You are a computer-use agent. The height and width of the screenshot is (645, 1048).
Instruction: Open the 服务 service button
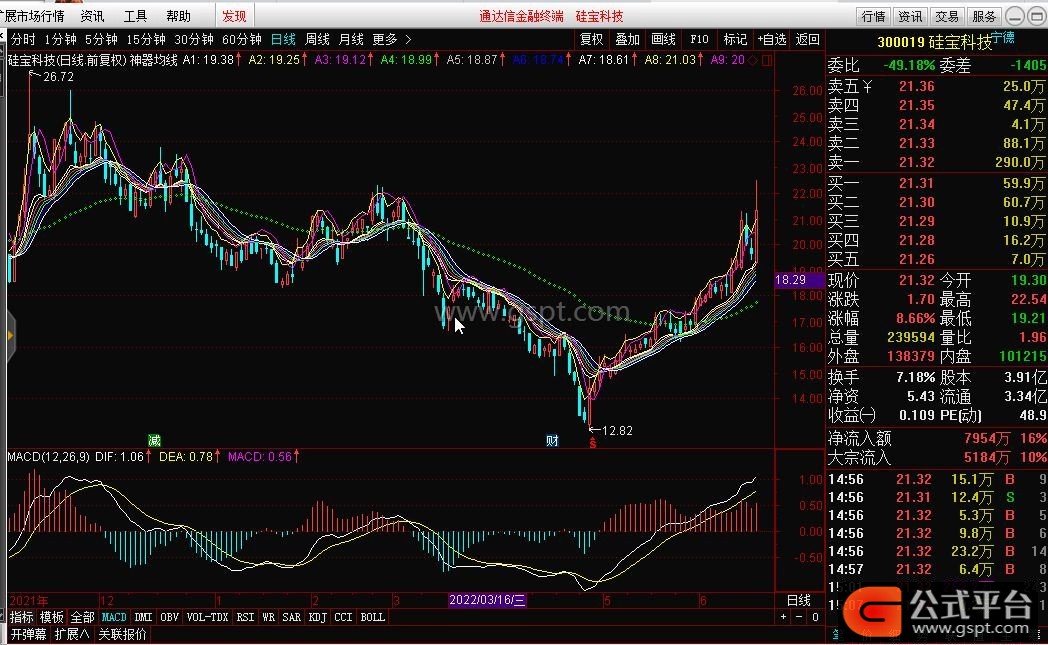(984, 16)
